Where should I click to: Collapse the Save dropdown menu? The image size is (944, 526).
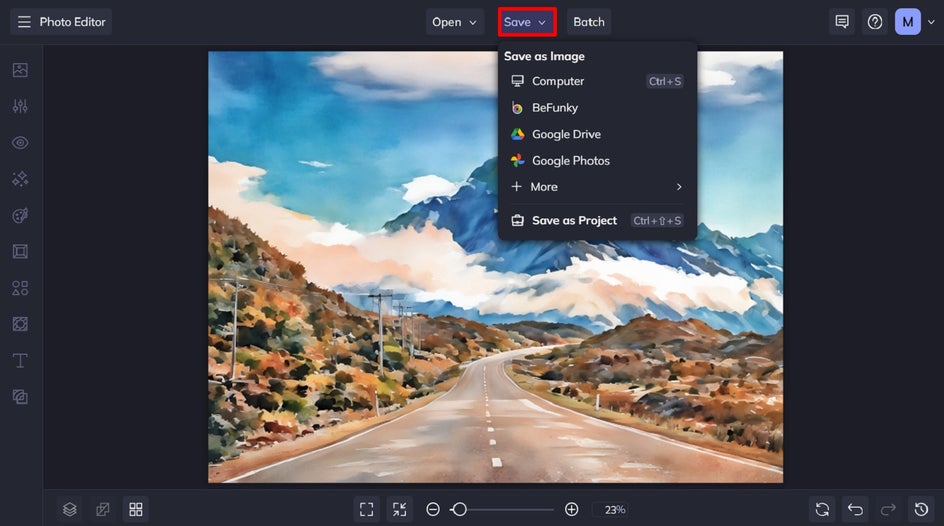527,22
